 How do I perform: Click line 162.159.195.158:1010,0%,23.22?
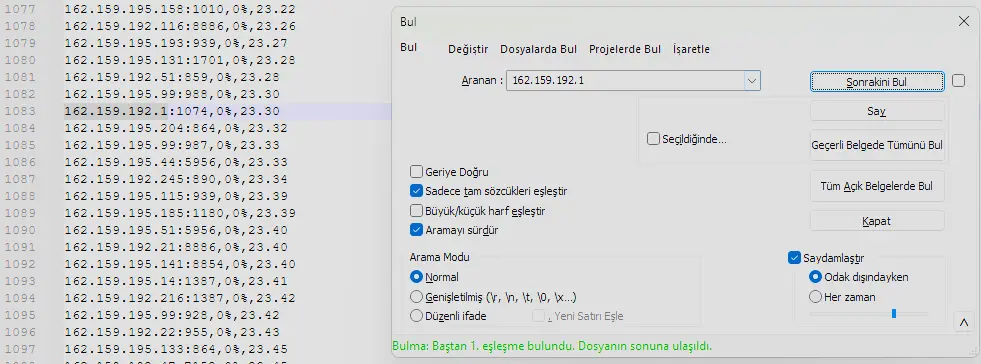[180, 9]
